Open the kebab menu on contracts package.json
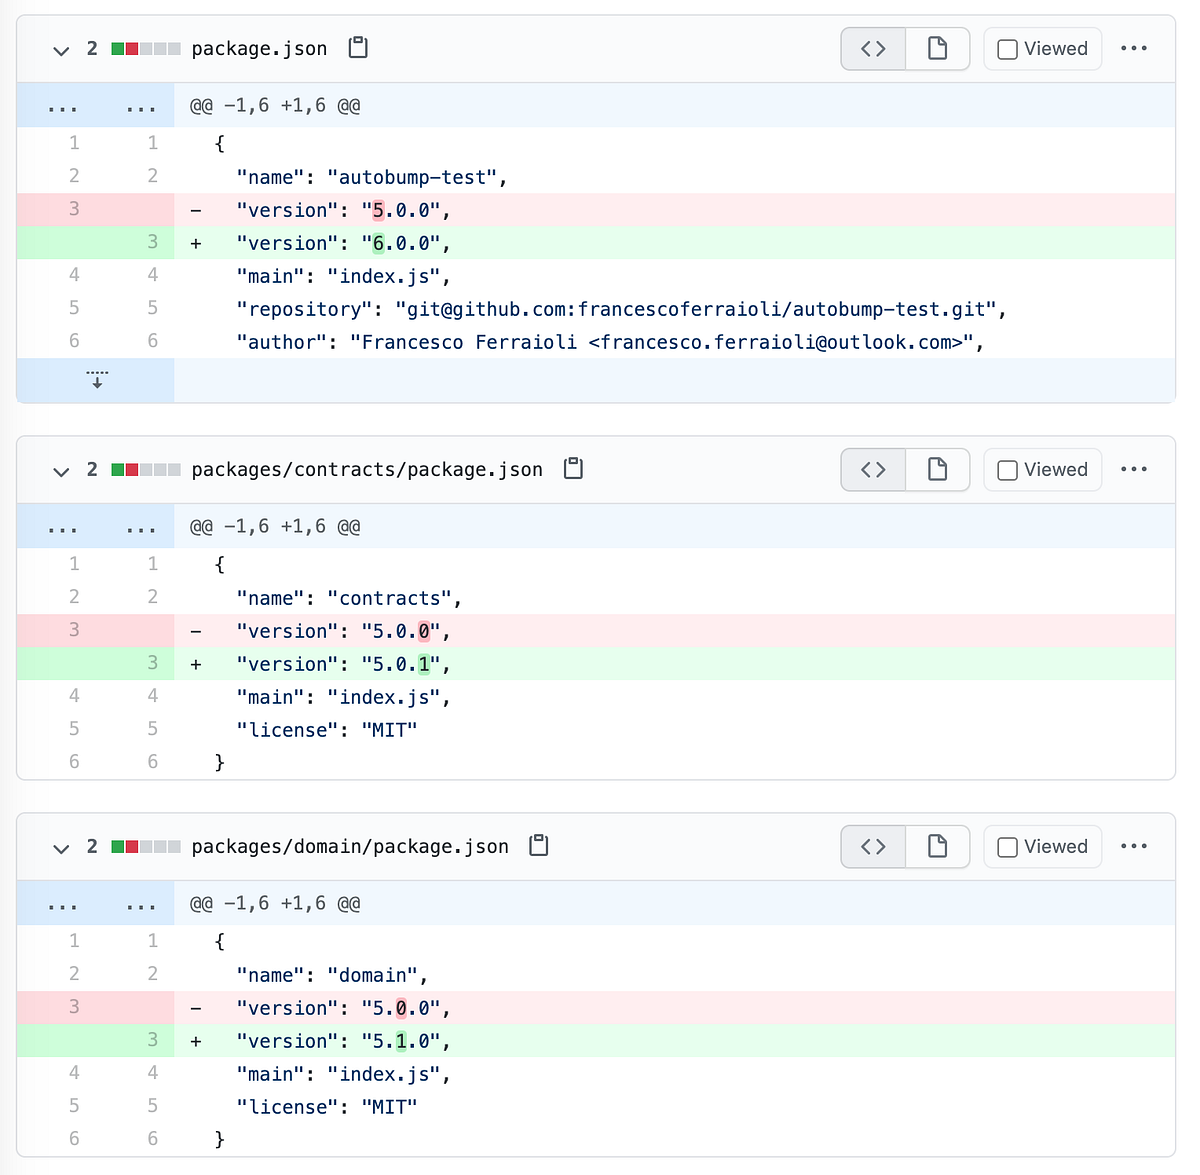Screen dimensions: 1200x1175 pyautogui.click(x=1134, y=469)
